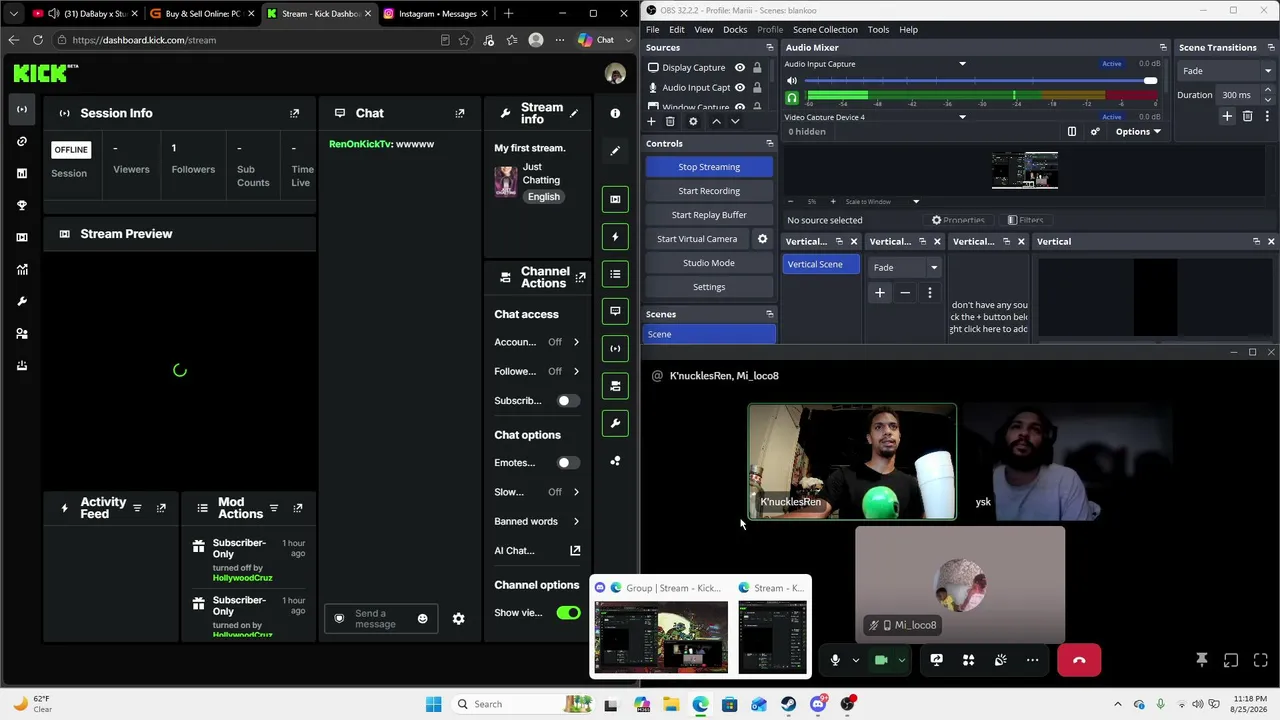
Task: Open source properties gear in OBS Sources
Action: tap(693, 121)
